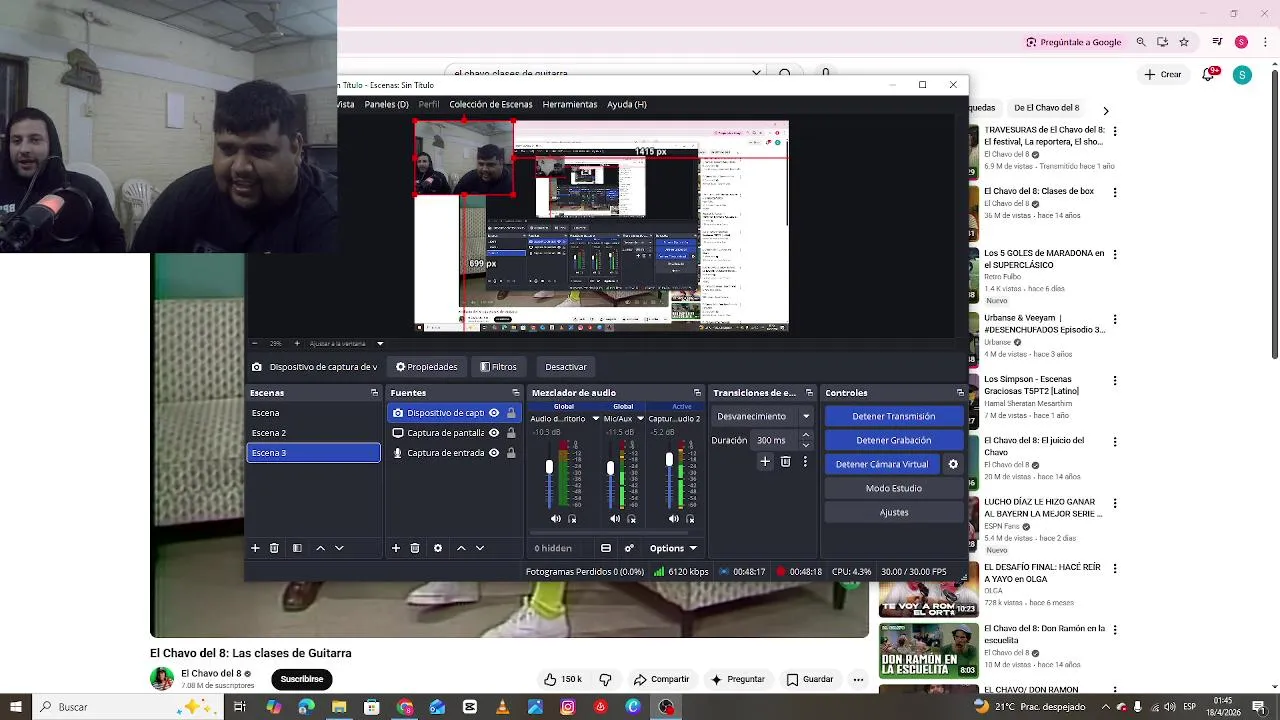Toggle lock on Captura de pantalla source

point(511,433)
